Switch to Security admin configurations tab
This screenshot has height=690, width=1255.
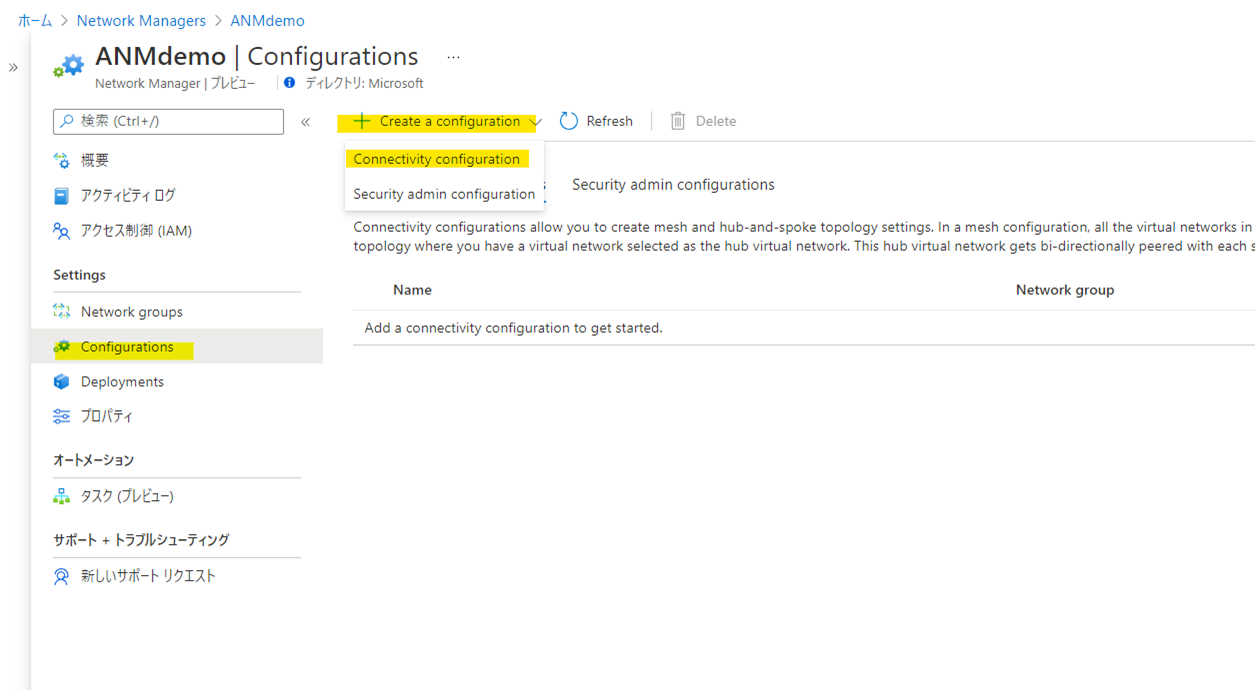point(673,185)
